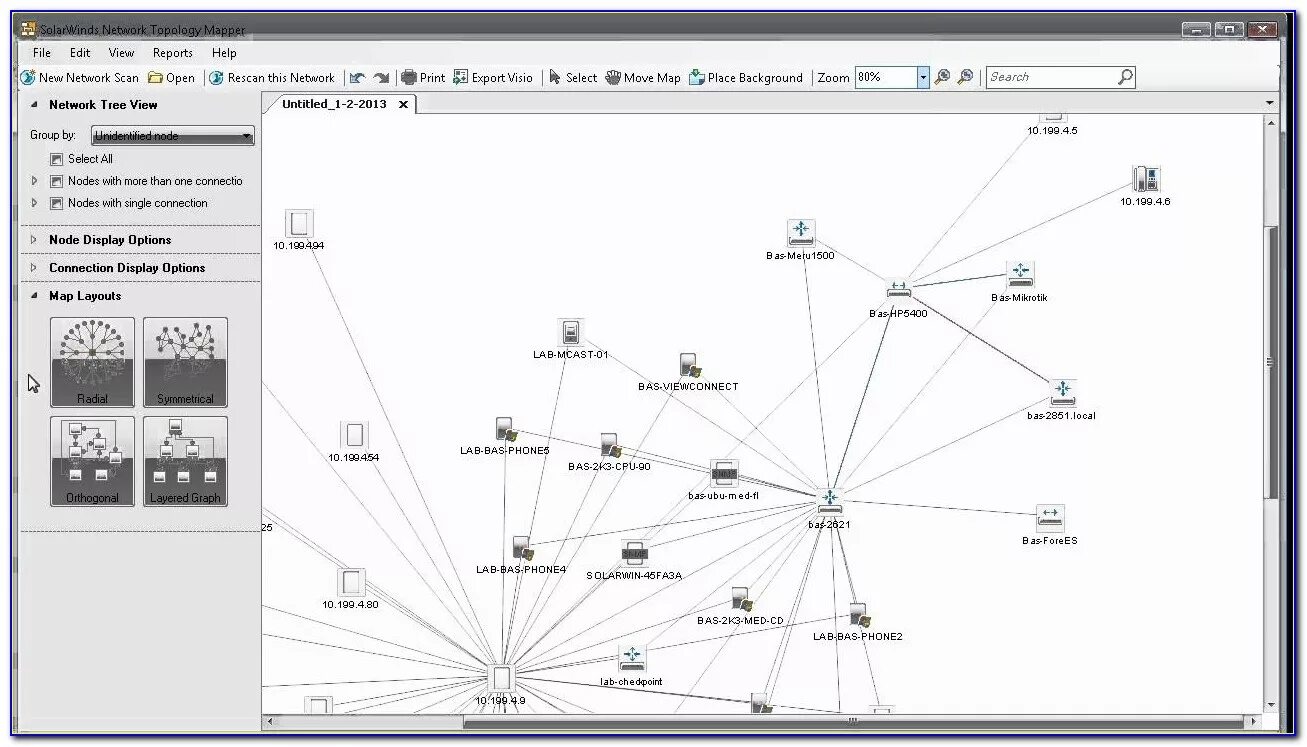Screen dimensions: 1307x747
Task: Open the tab list dropdown arrow
Action: pos(1270,103)
